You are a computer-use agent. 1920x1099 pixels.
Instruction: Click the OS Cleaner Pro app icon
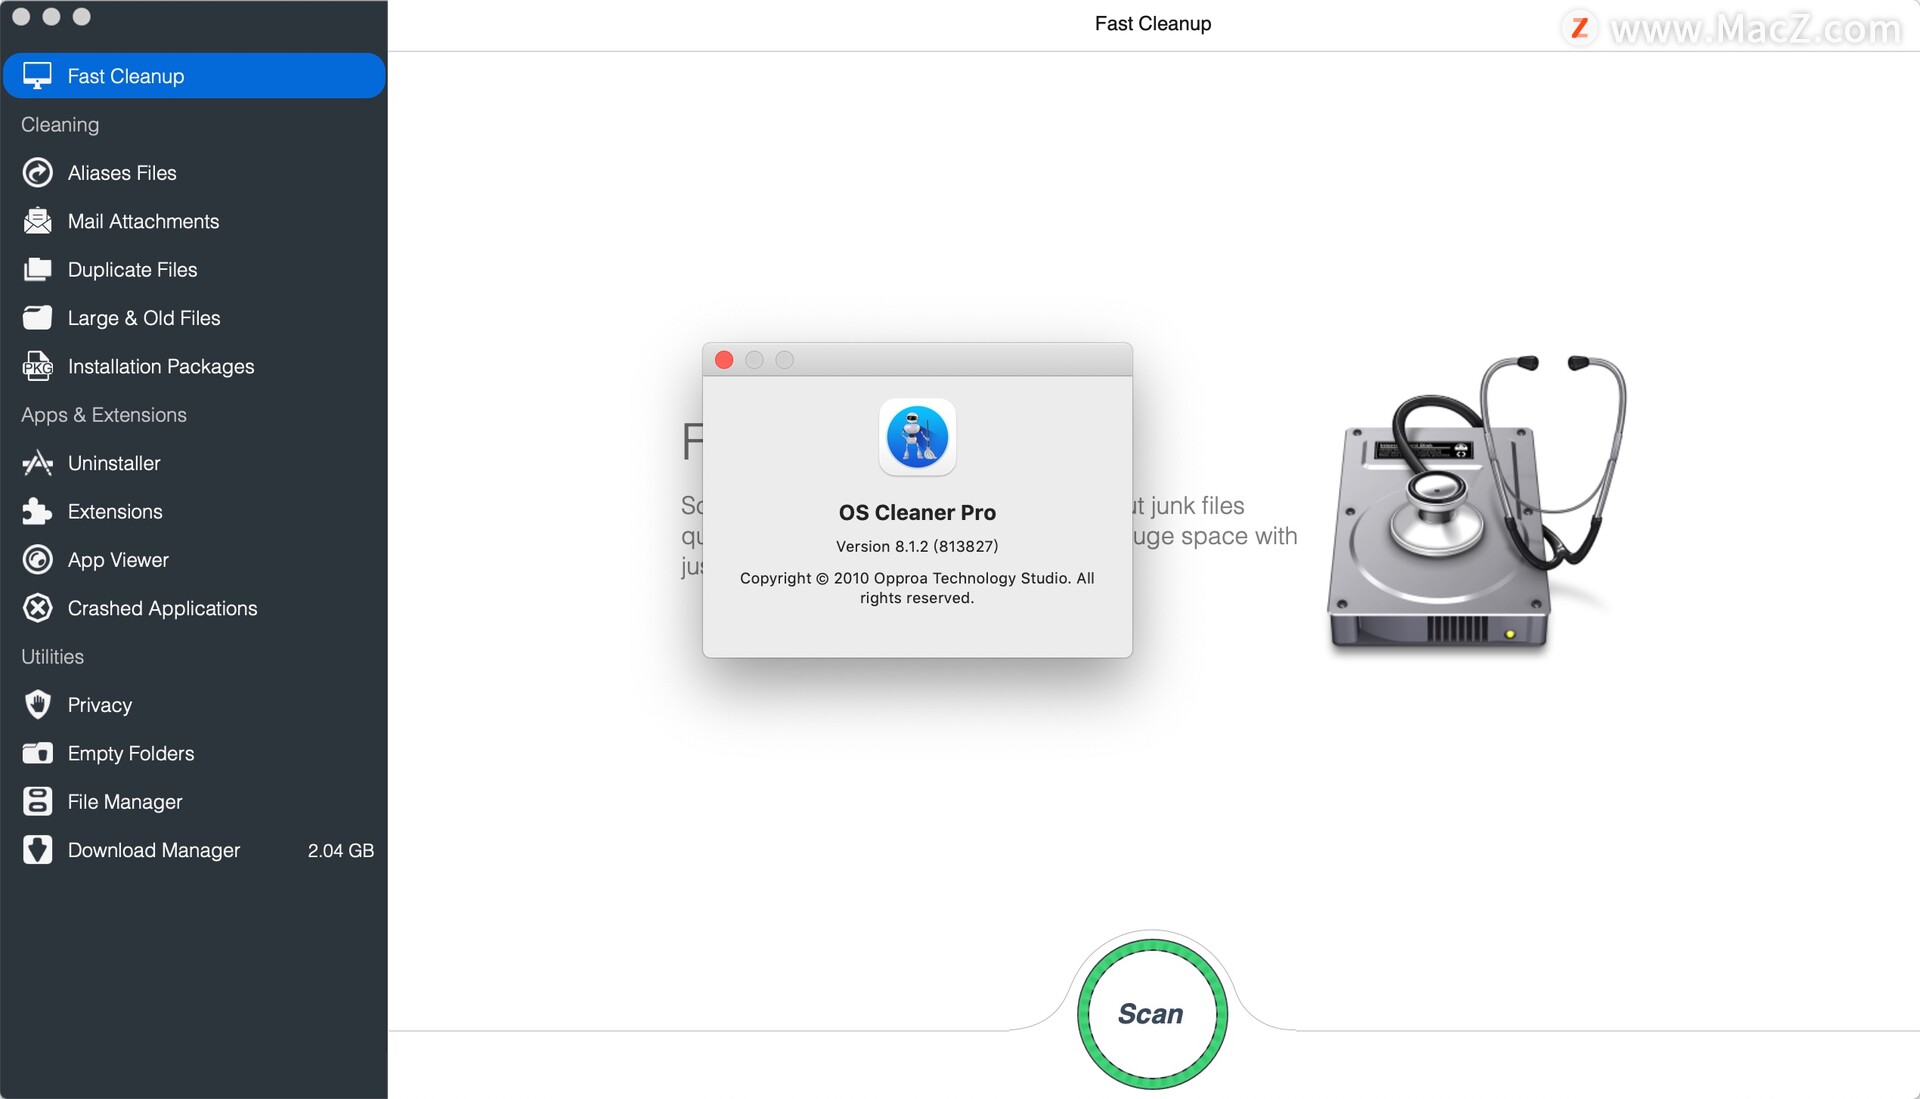coord(916,435)
